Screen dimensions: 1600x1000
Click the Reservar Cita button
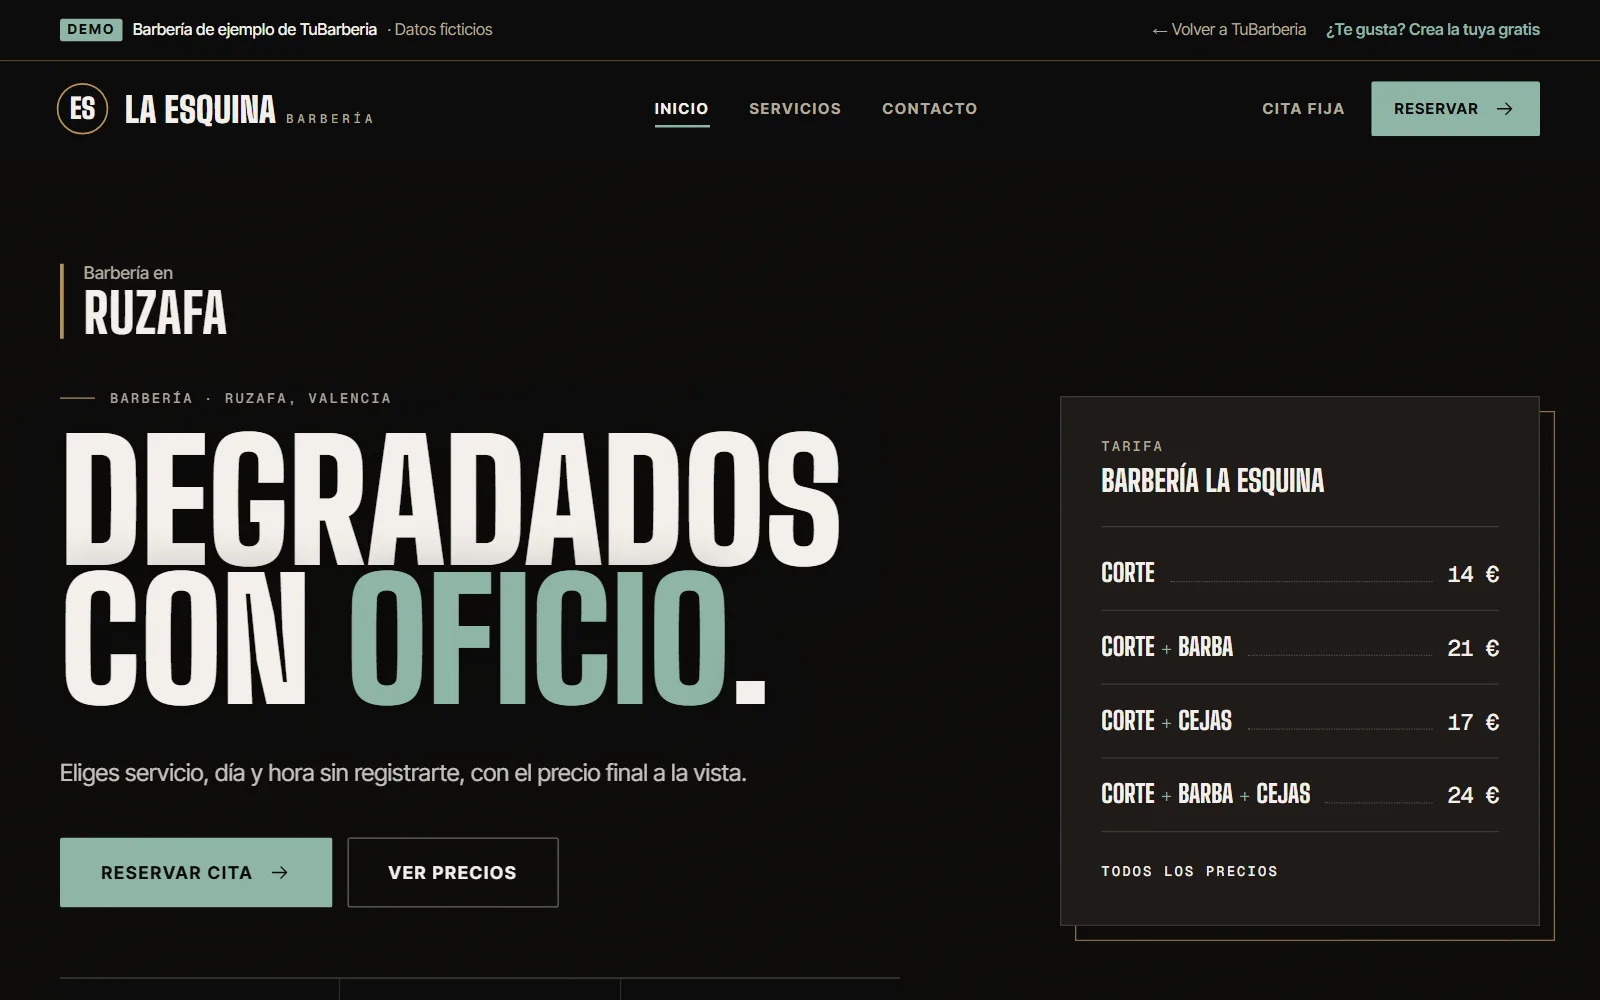click(x=196, y=872)
